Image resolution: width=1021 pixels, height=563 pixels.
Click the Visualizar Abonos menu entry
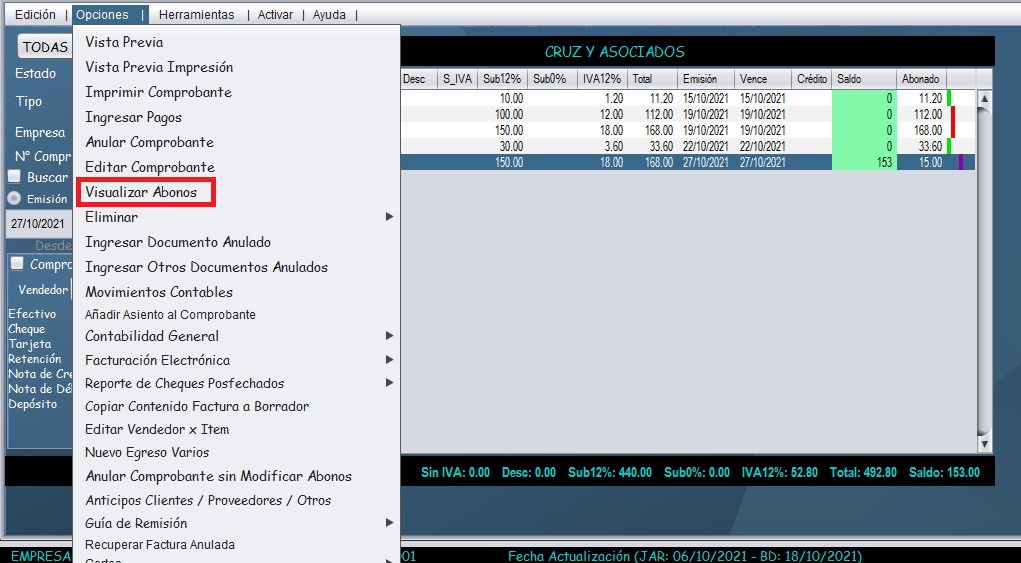pos(142,192)
